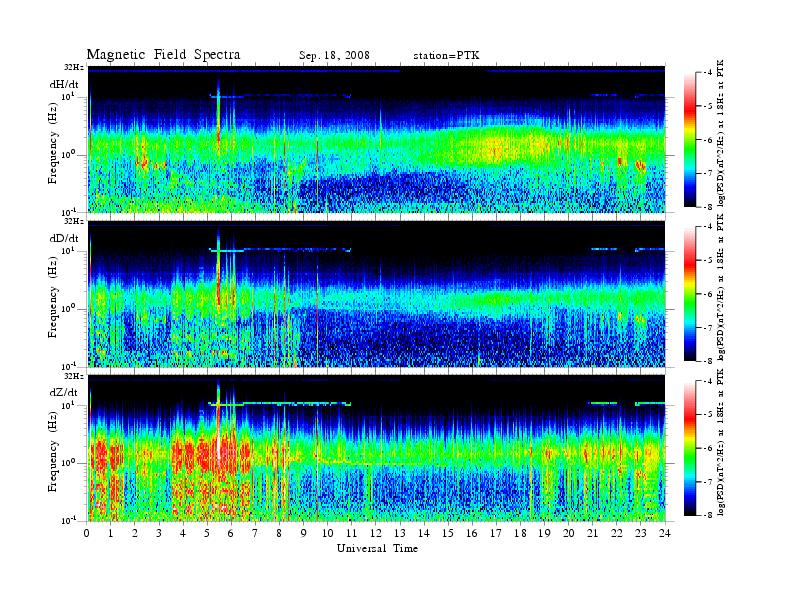Screen dimensions: 792x612
Task: Select the date text "Sep. 18, 2008"
Action: click(334, 56)
